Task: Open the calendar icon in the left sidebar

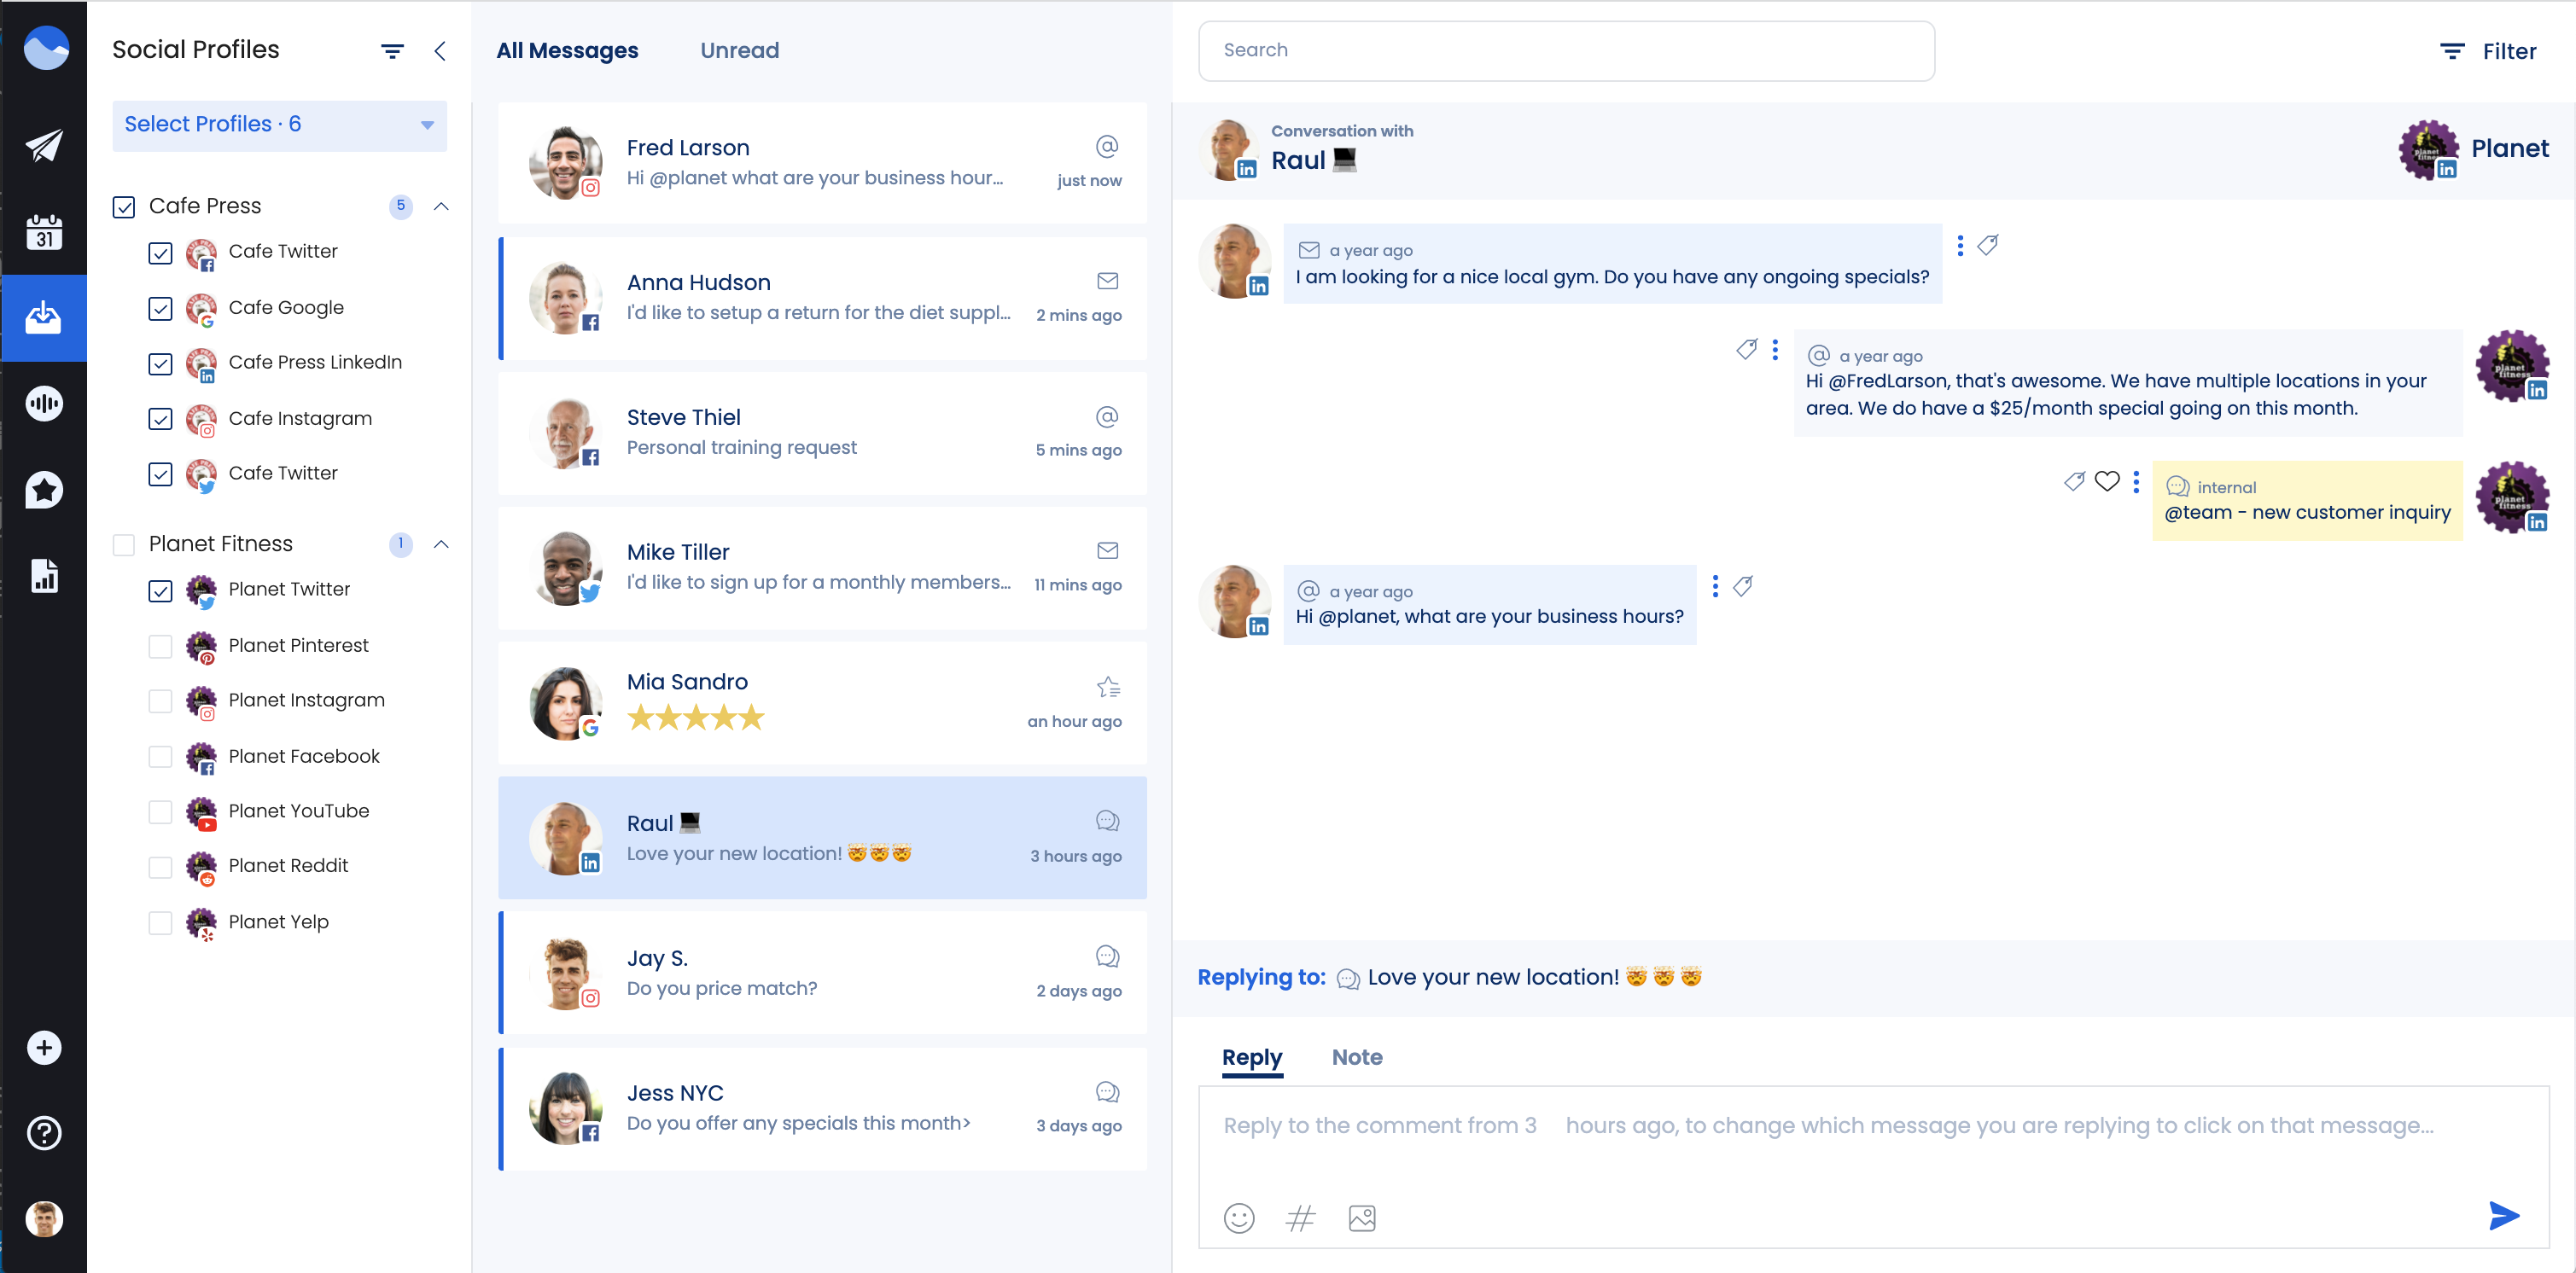Action: pos(44,232)
